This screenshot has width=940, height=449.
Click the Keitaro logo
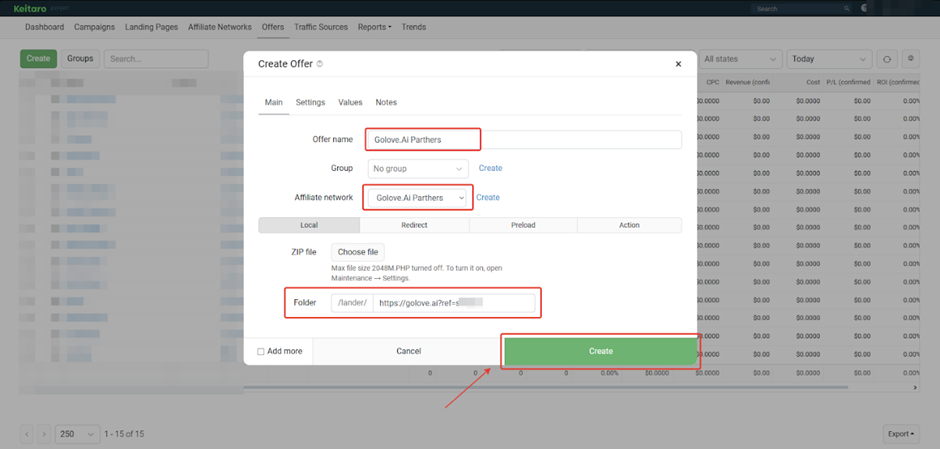coord(28,8)
